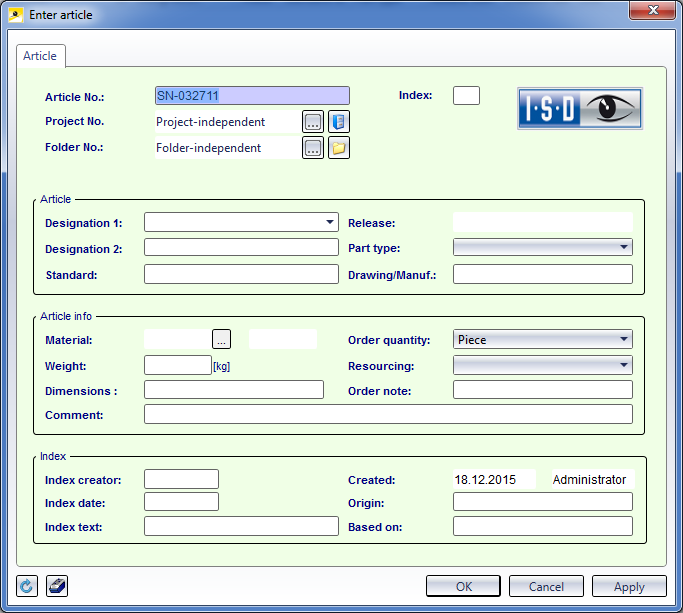Screen dimensions: 683x613
Task: Click the refresh arrow icon at bottom left
Action: [x=27, y=586]
